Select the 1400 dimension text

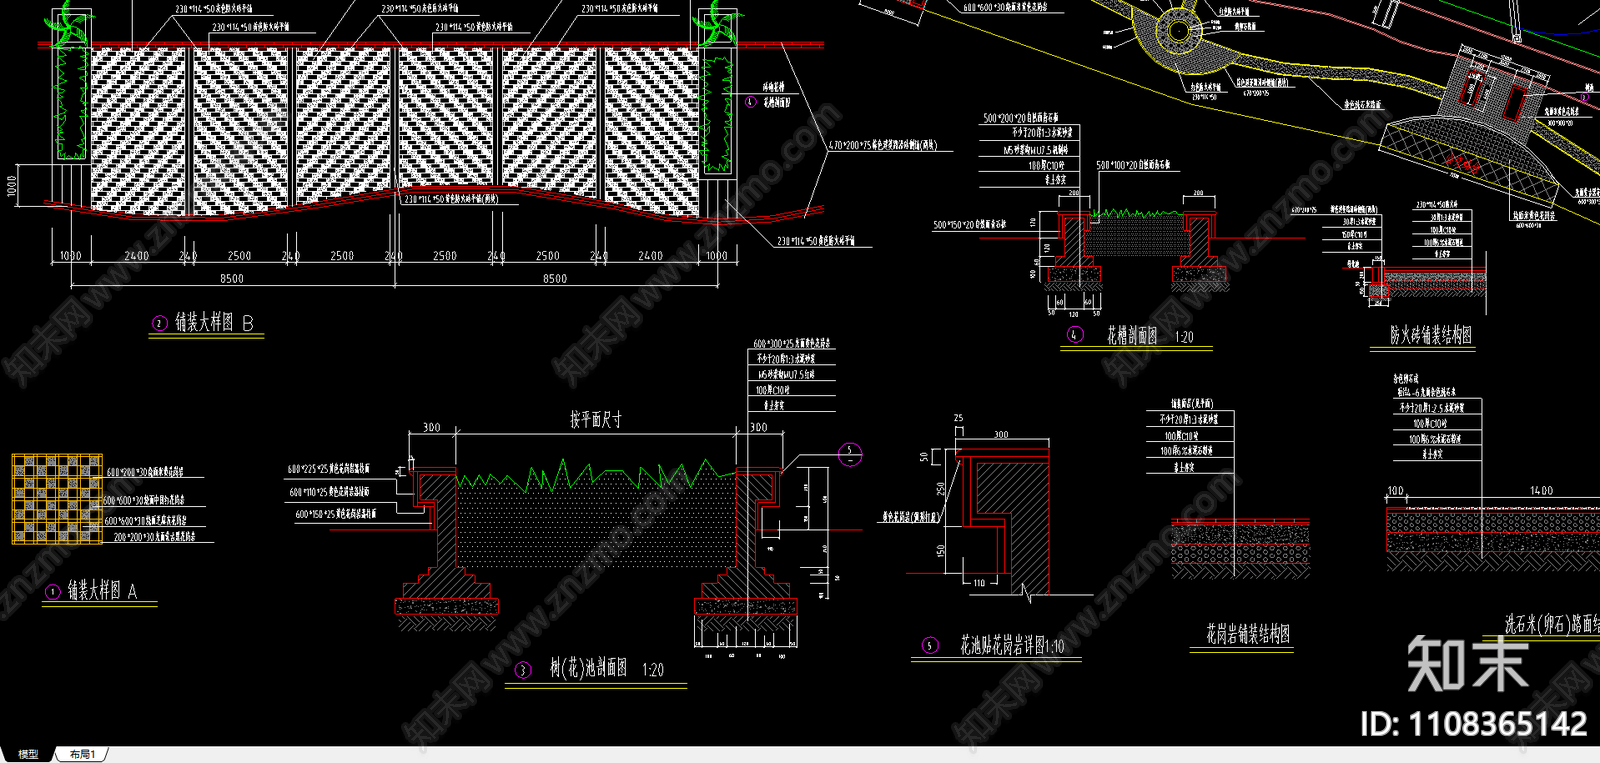pyautogui.click(x=1541, y=490)
